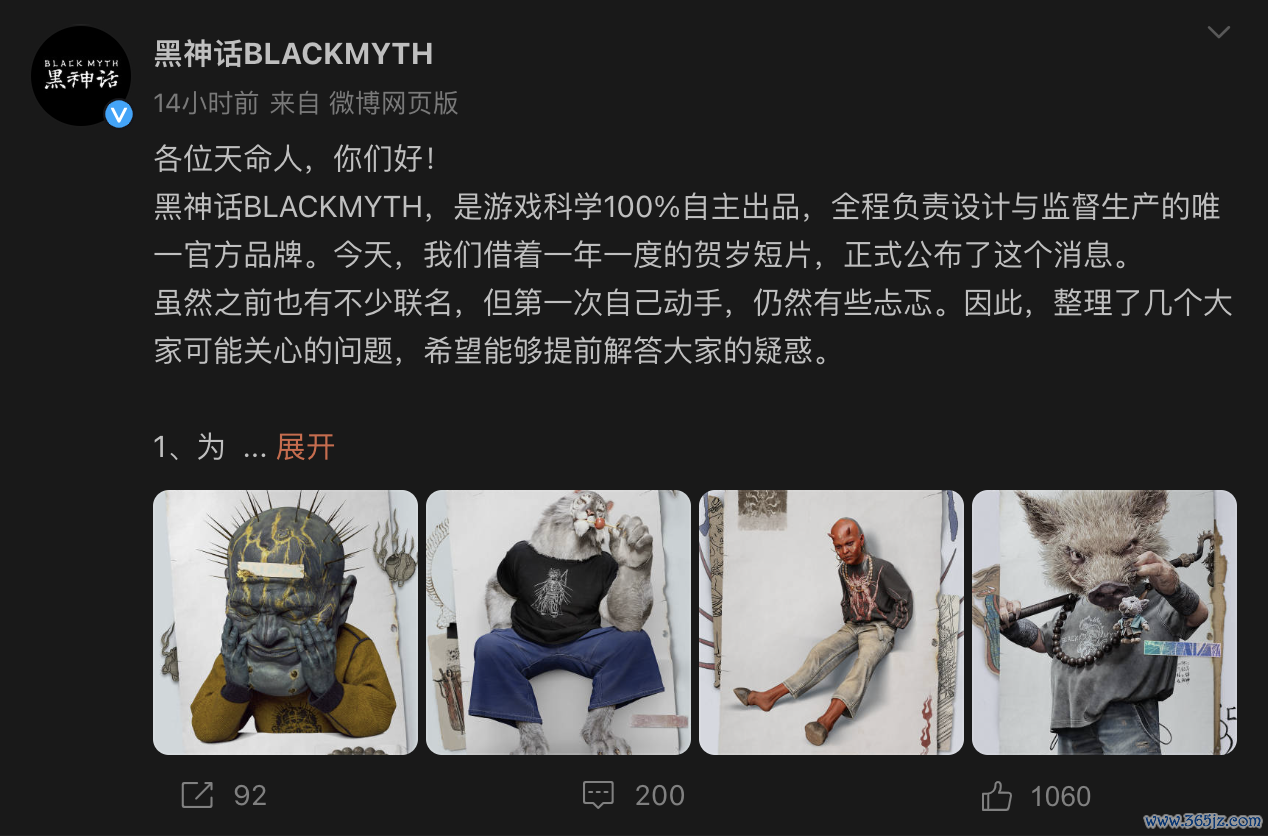The image size is (1268, 836).
Task: Open comments via speech bubble icon
Action: pyautogui.click(x=598, y=795)
